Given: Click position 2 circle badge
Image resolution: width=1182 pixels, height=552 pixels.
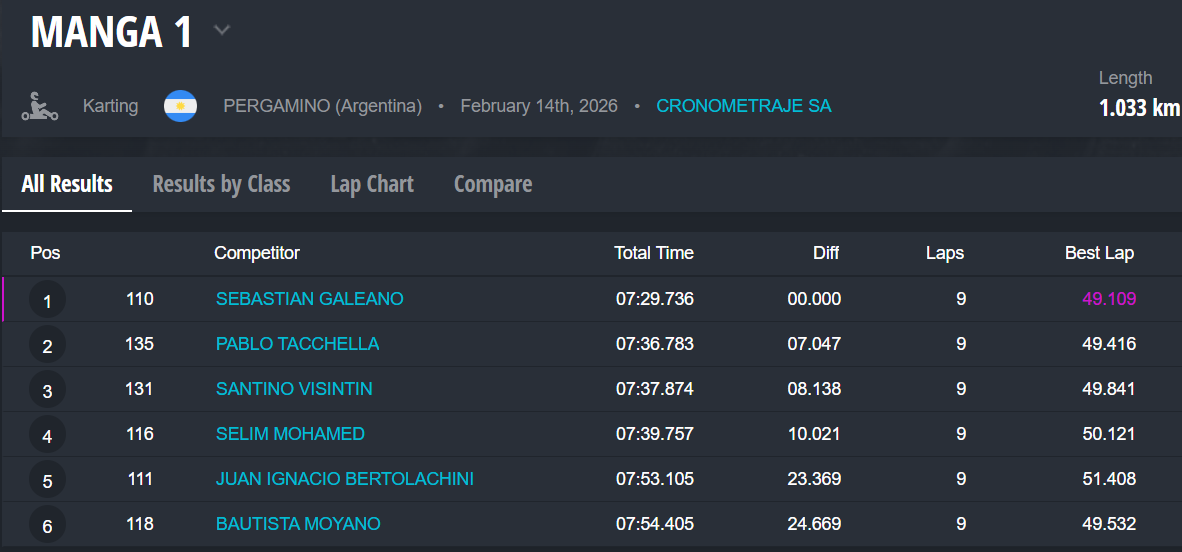Looking at the screenshot, I should click(47, 345).
